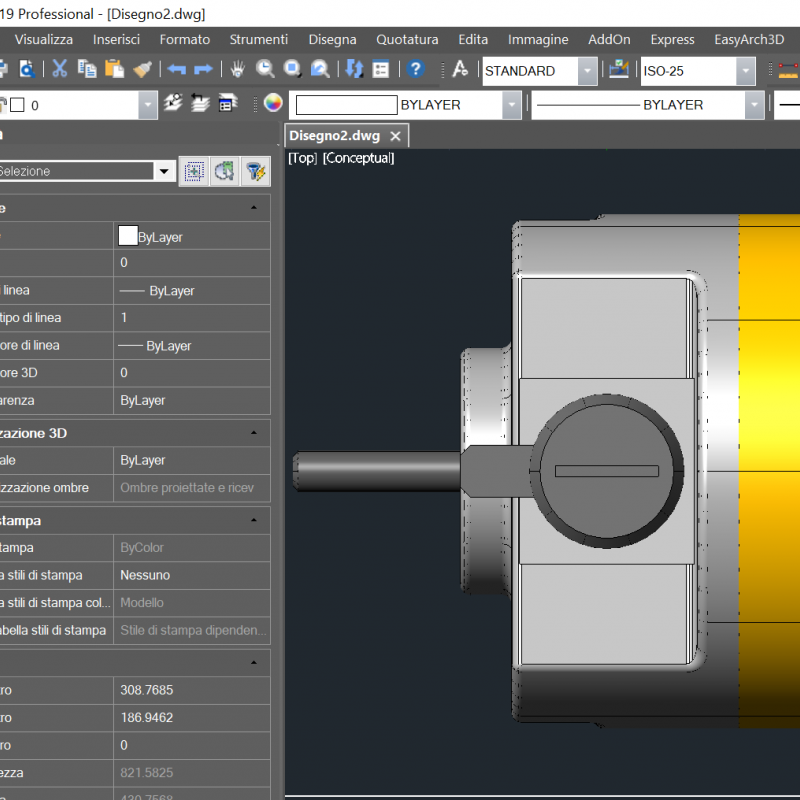Image resolution: width=800 pixels, height=800 pixels.
Task: Open Help with the question mark icon
Action: click(x=416, y=69)
